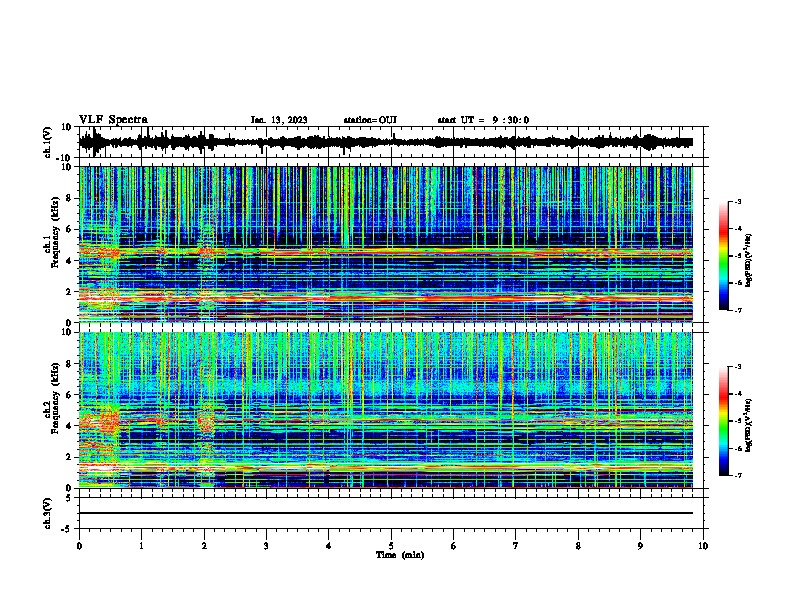
Task: Click the "-7" tick on ch.1 colorbar
Action: click(x=737, y=310)
